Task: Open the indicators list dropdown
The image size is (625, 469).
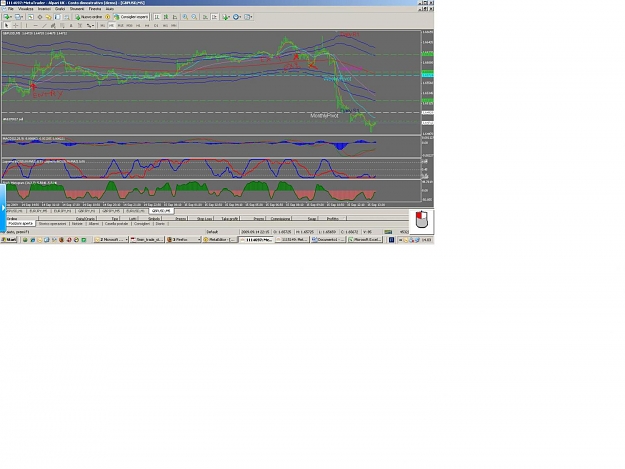Action: tap(226, 17)
